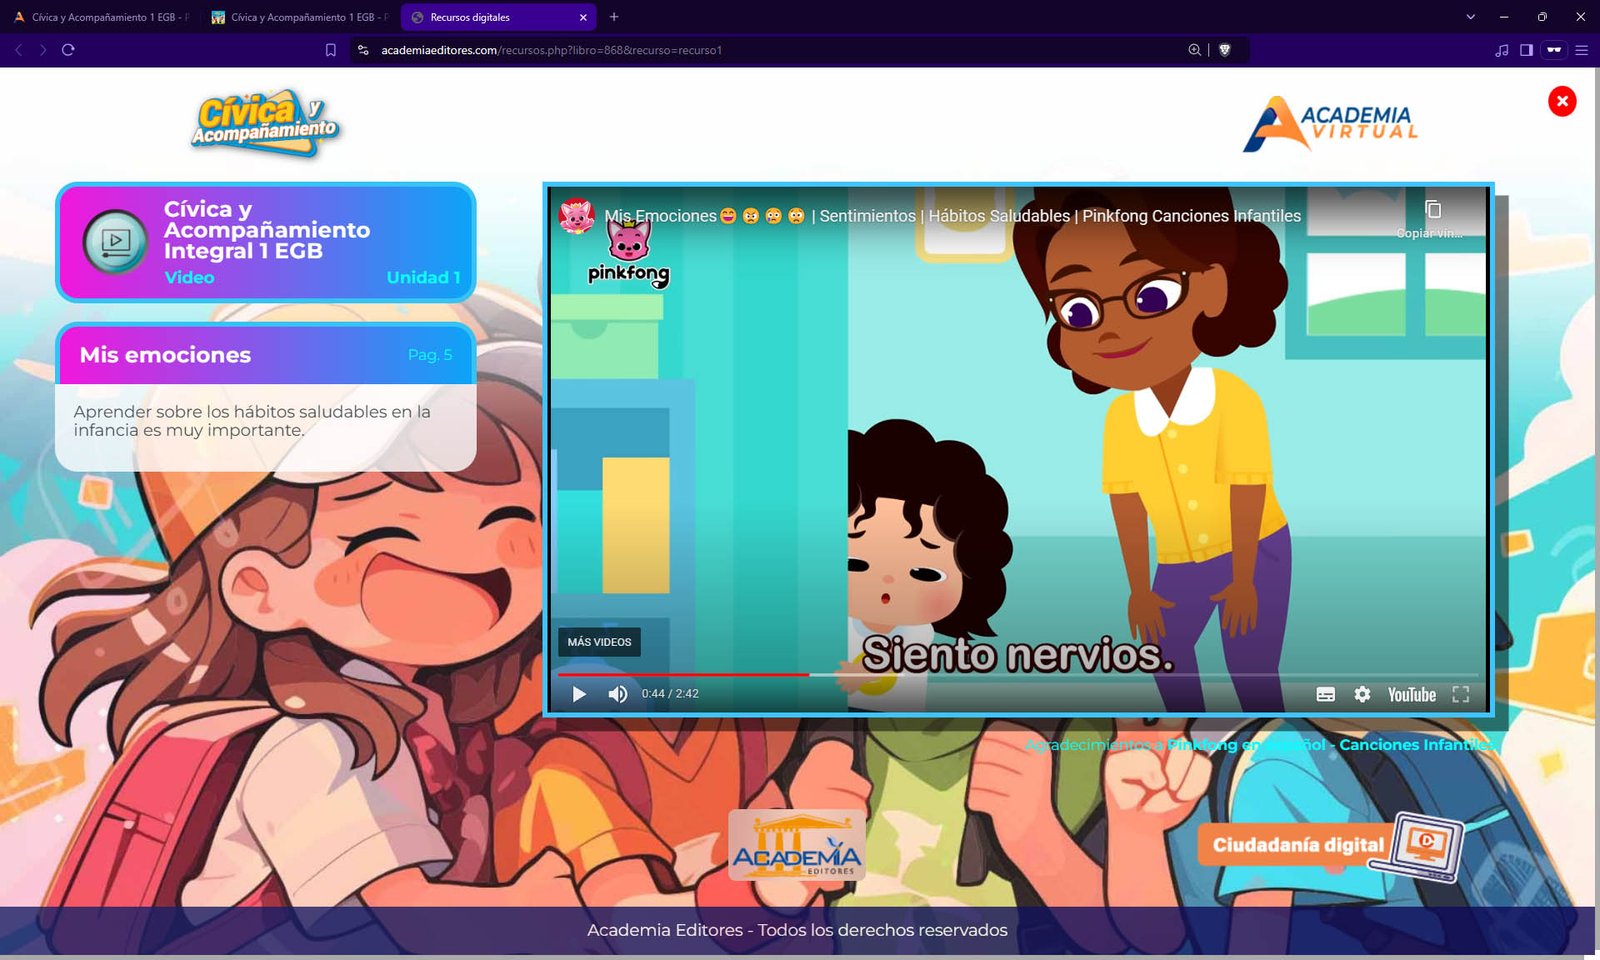Close the Recursos digitales tab

pyautogui.click(x=583, y=17)
